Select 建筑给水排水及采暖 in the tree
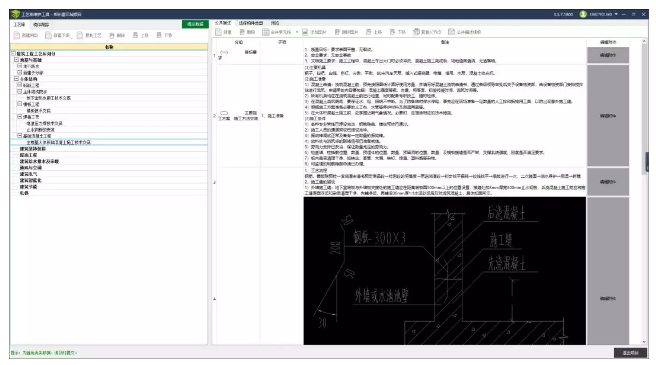 click(39, 161)
